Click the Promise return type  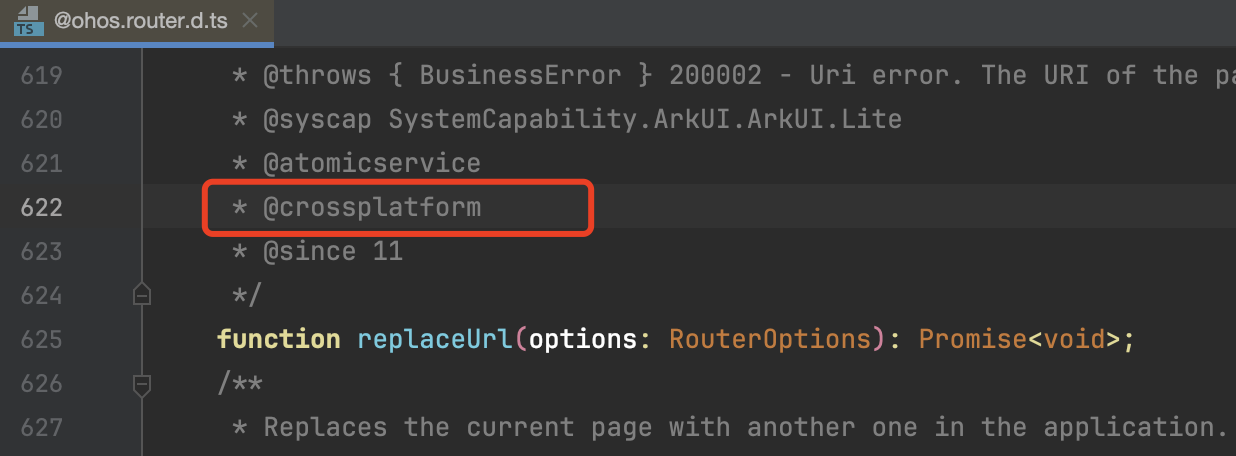coord(973,340)
